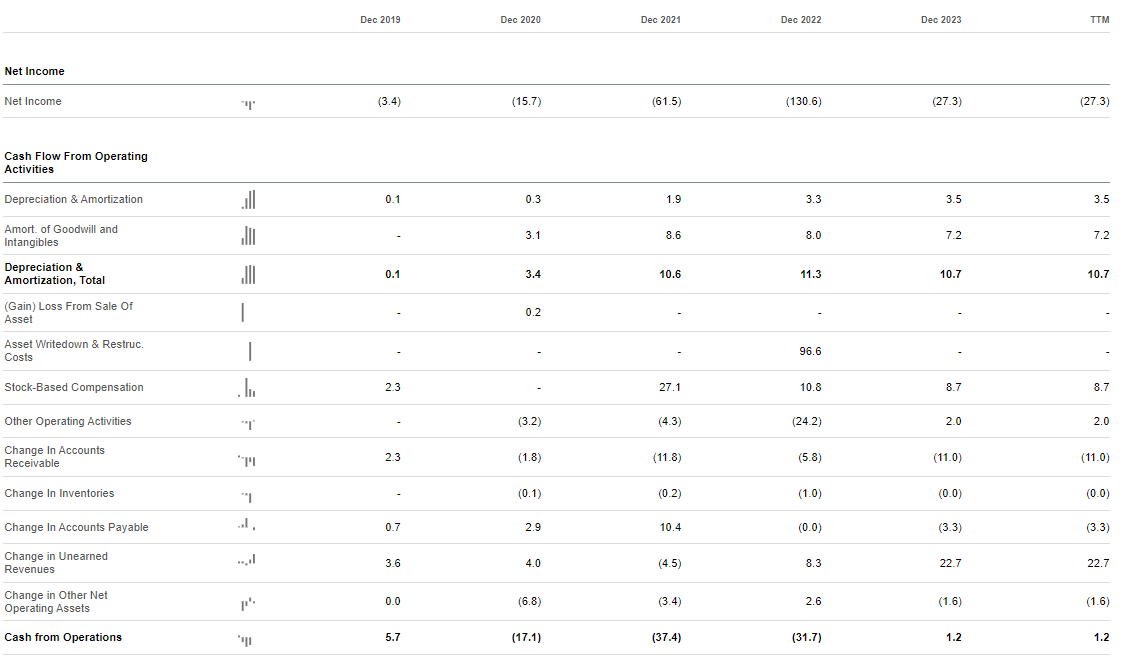Viewport: 1121px width, 661px height.
Task: Select the Dec 2021 Stock-Based Compensation value 27.1
Action: pyautogui.click(x=670, y=388)
